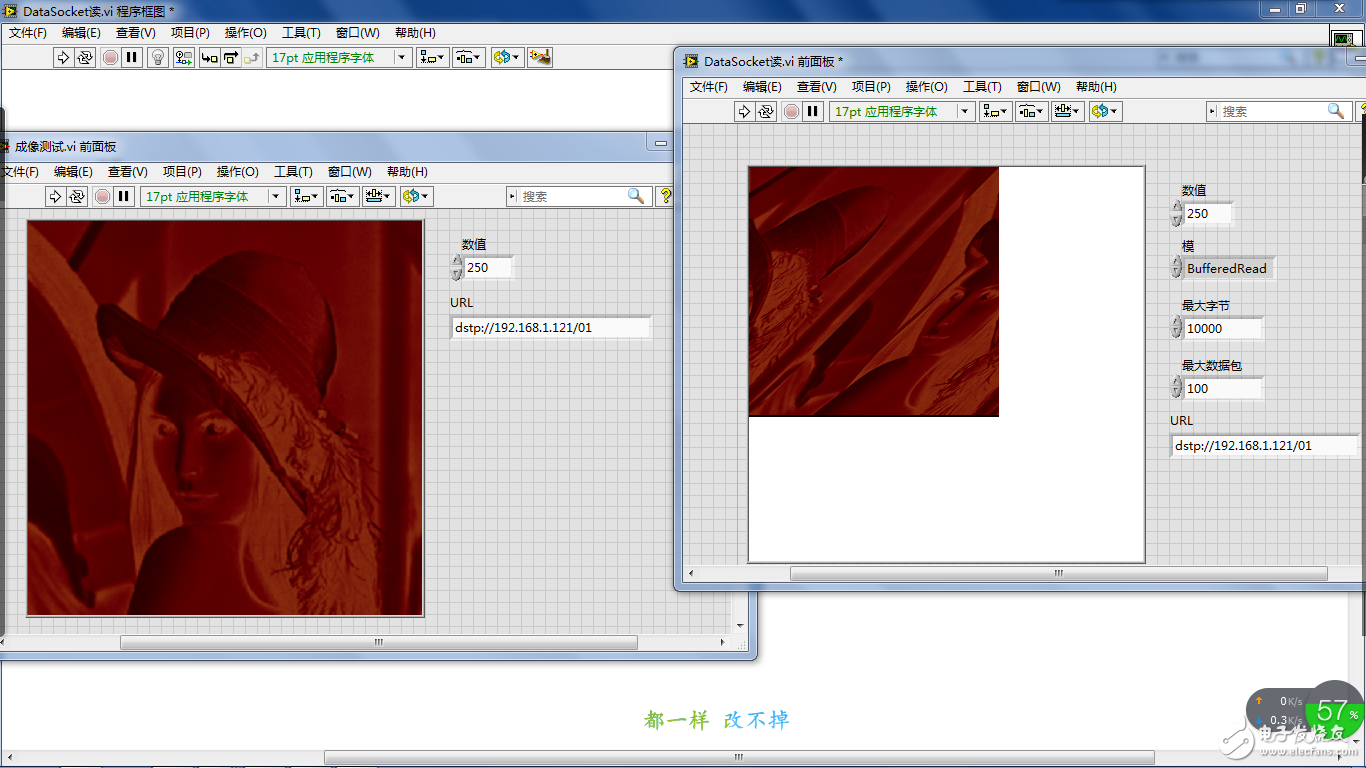Open the 模 BufferedRead ring selector

(1228, 268)
